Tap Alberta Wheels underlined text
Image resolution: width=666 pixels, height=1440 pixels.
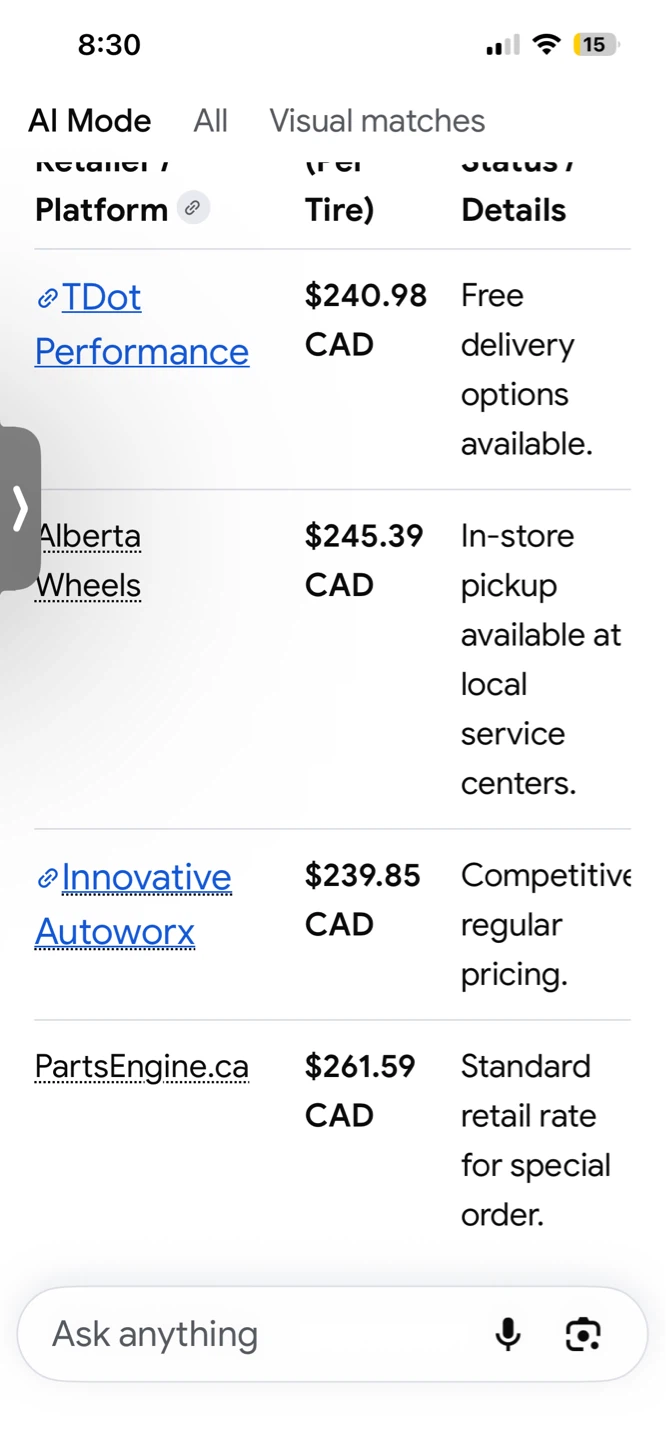tap(88, 560)
